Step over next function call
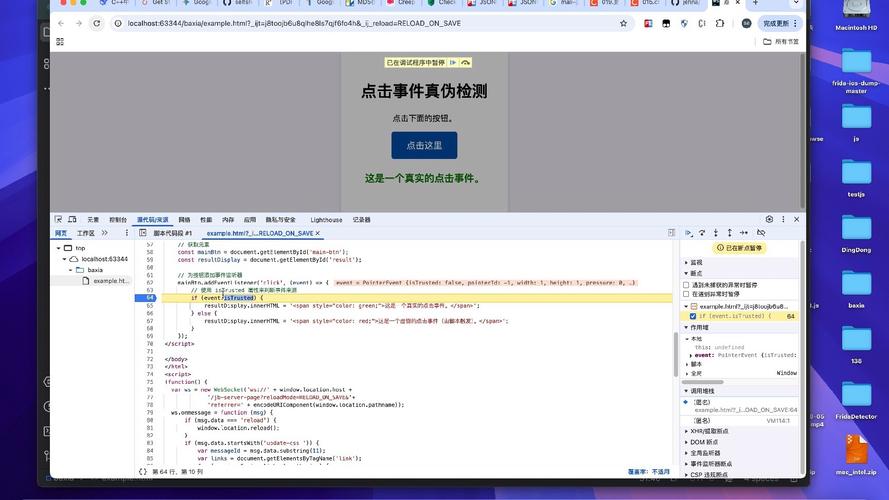Screen dimensions: 889x500 (x=702, y=233)
